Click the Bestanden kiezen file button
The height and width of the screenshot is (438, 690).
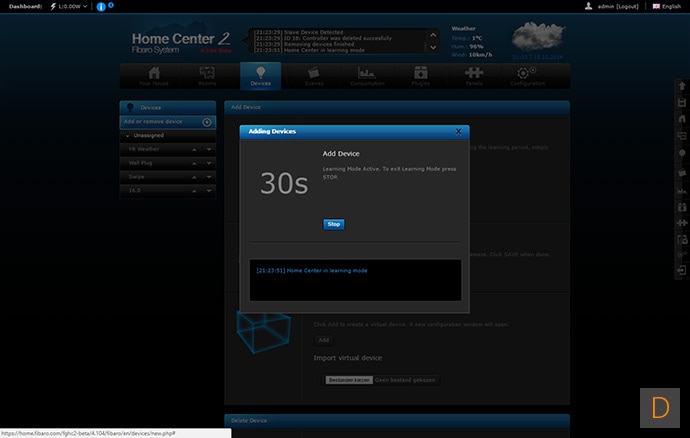pos(349,380)
